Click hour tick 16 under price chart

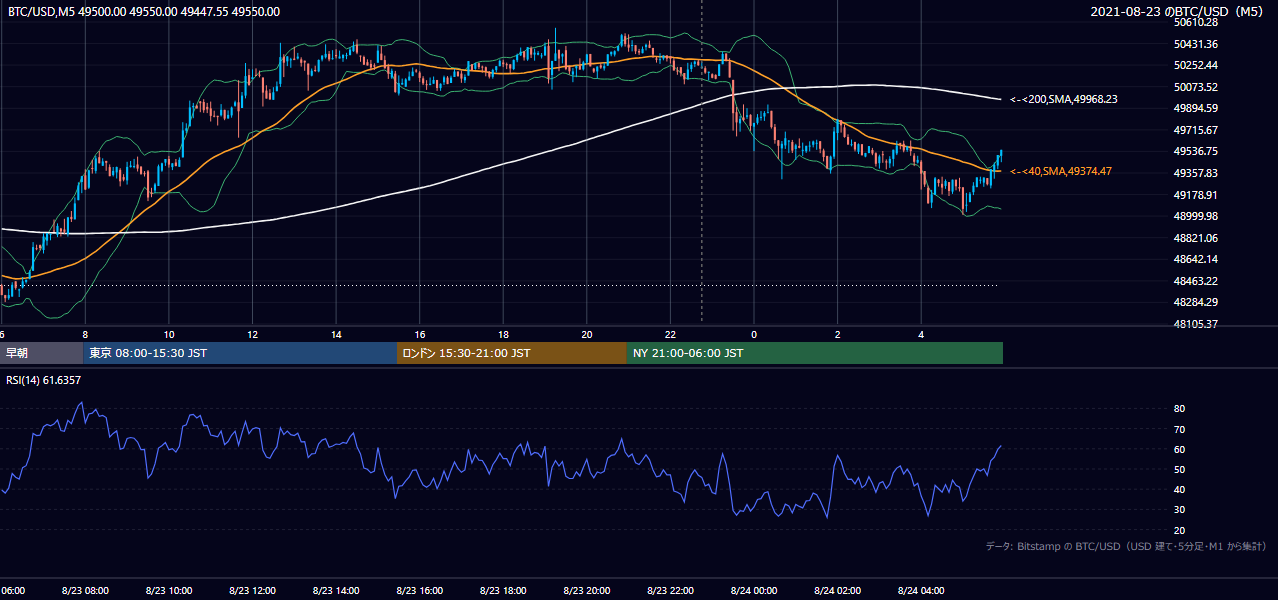pos(420,334)
